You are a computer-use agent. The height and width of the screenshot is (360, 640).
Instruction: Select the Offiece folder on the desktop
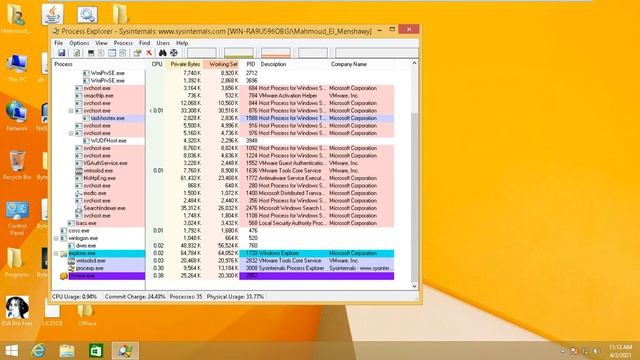click(87, 313)
